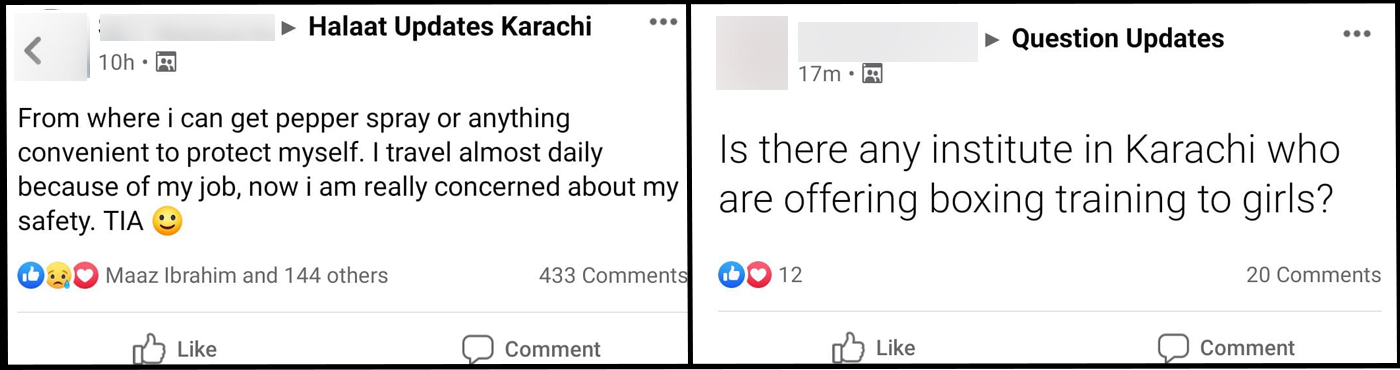Click thumbs-up Like icon on pepper spray post
Screen dimensions: 1400x370
149,348
